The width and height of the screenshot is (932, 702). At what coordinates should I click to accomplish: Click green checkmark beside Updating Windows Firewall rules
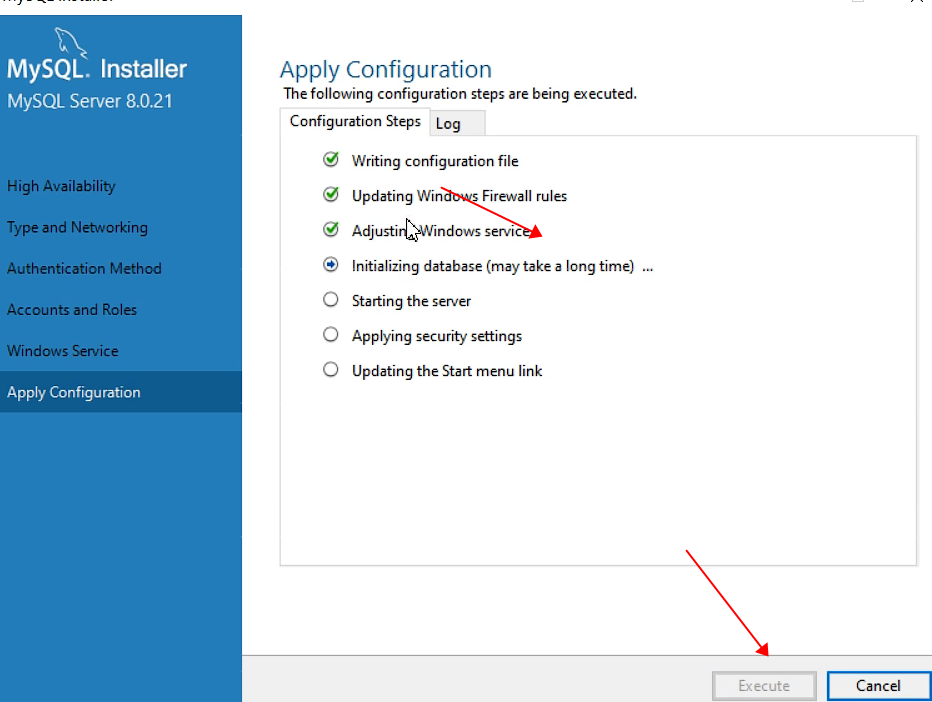(x=331, y=194)
